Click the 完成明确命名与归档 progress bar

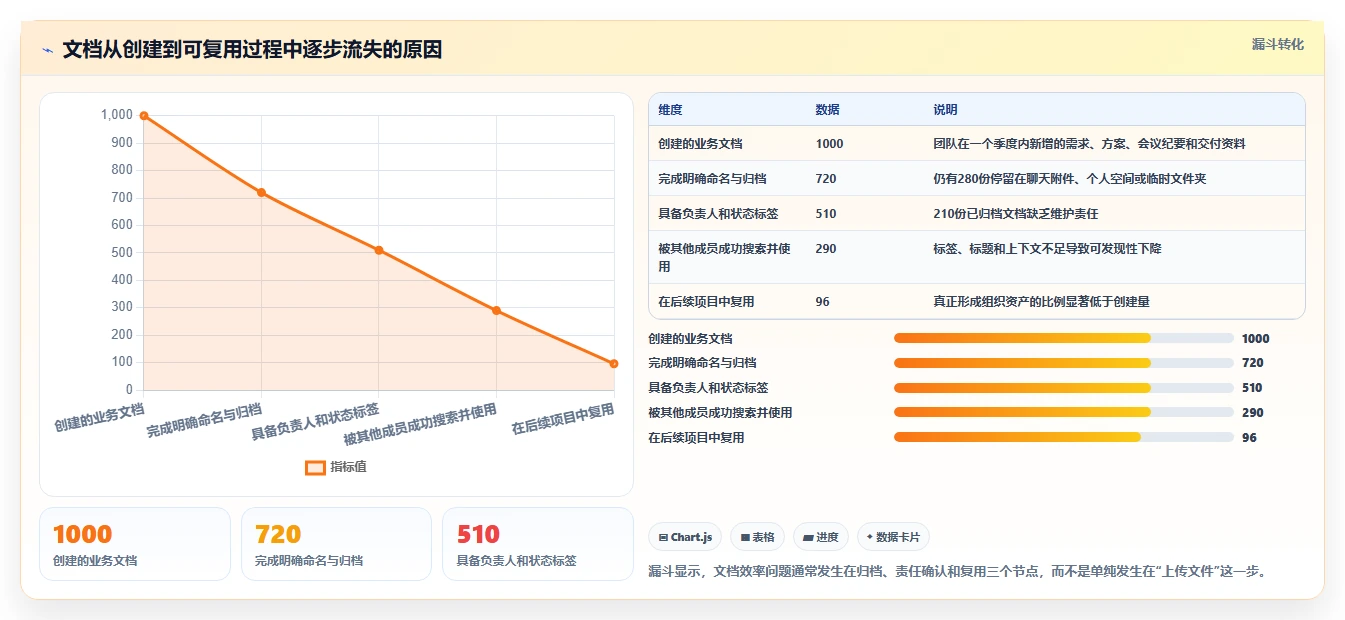[1063, 363]
